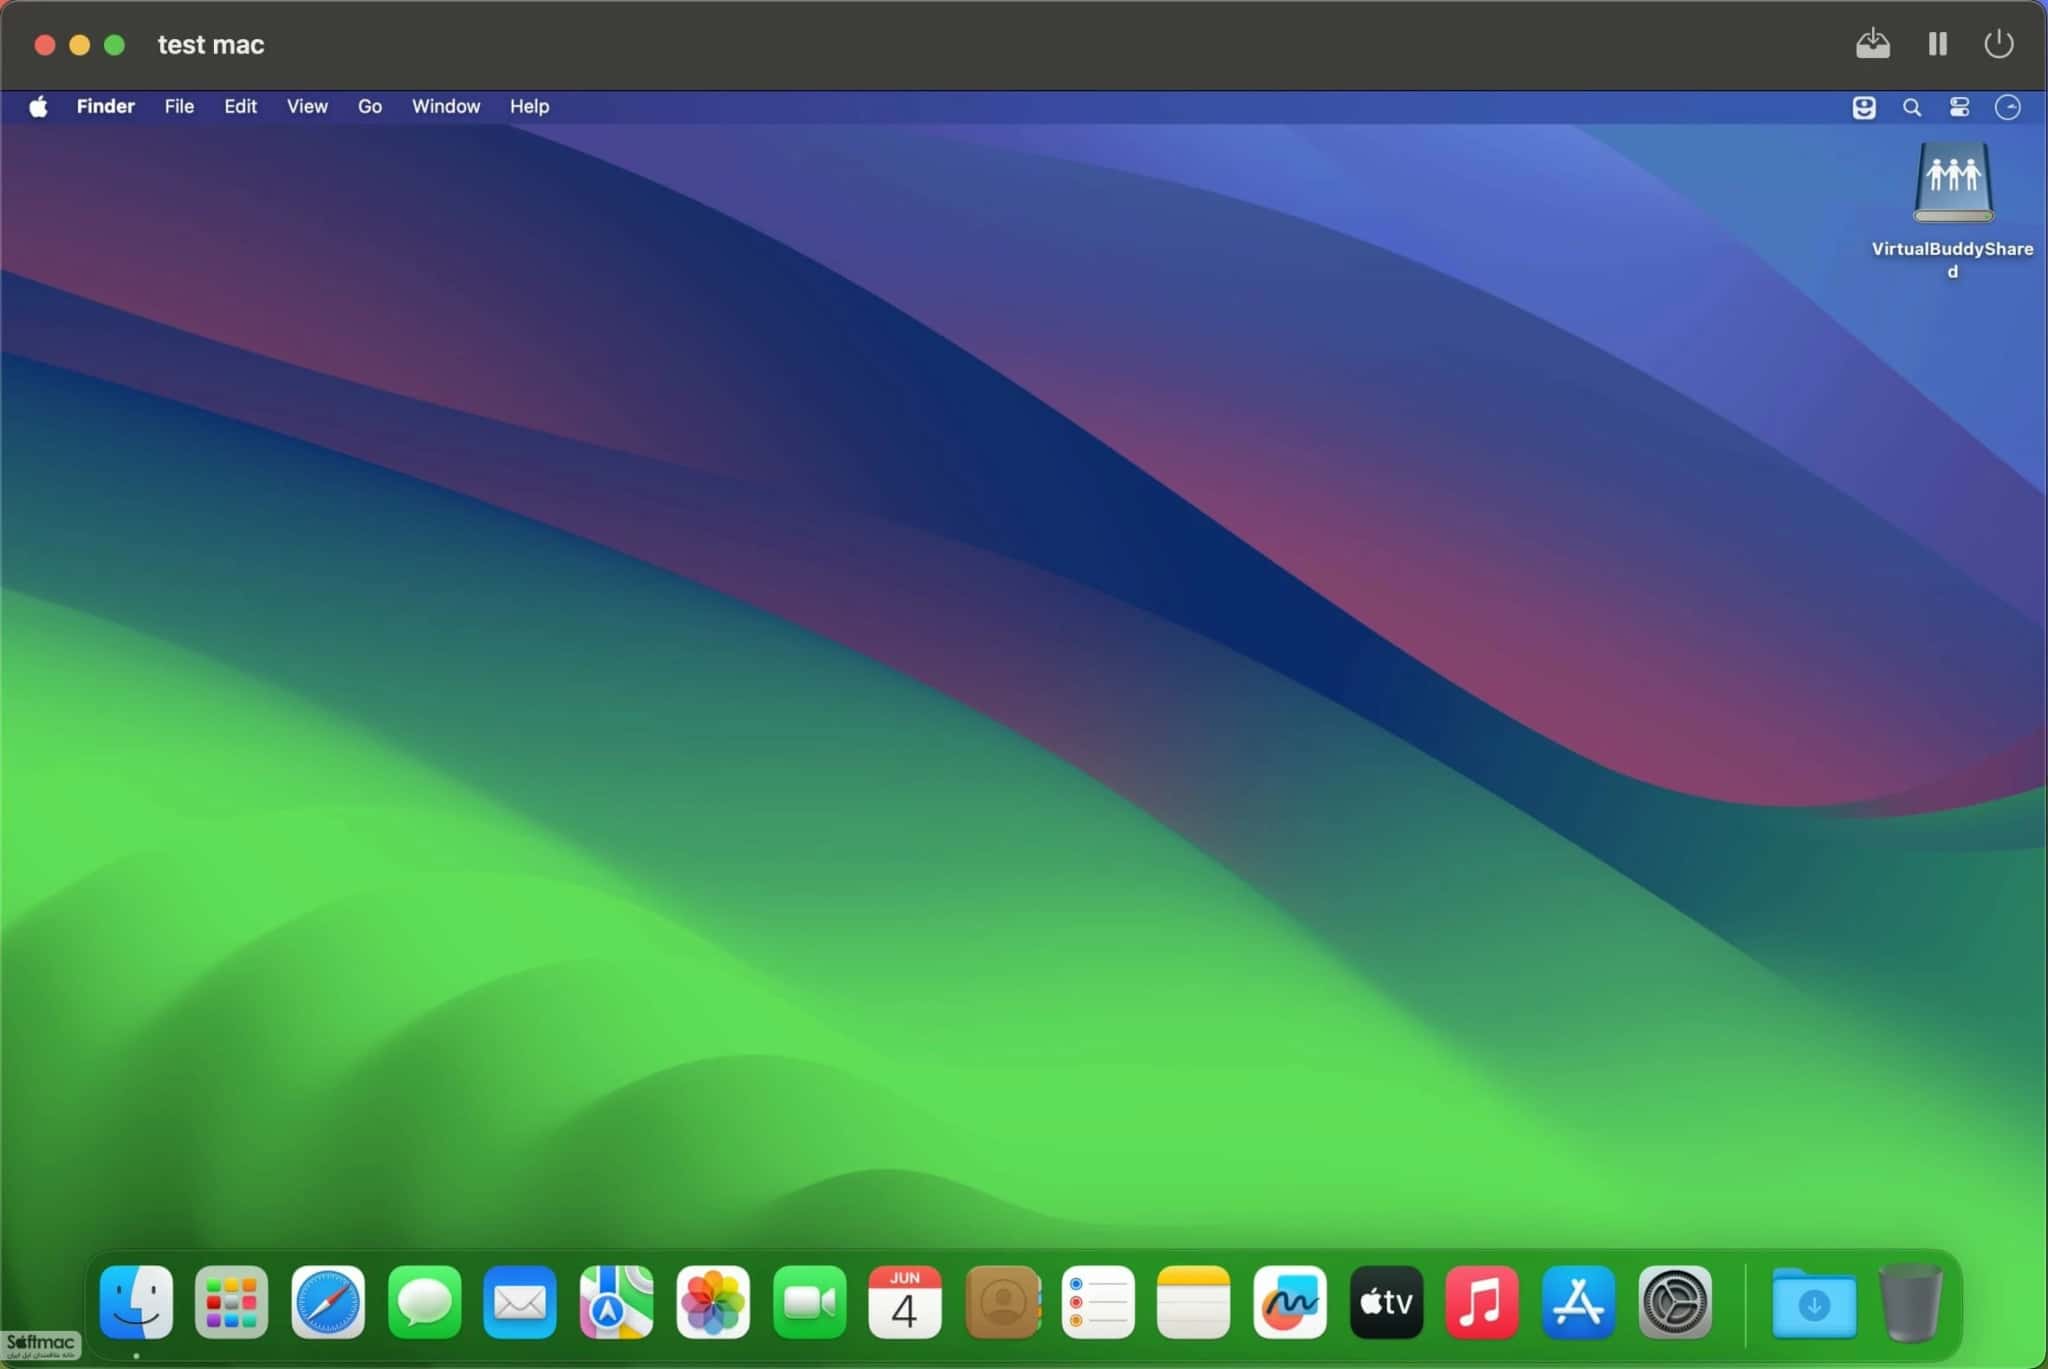Open Control Center in menu bar
Viewport: 2048px width, 1369px height.
[1959, 107]
